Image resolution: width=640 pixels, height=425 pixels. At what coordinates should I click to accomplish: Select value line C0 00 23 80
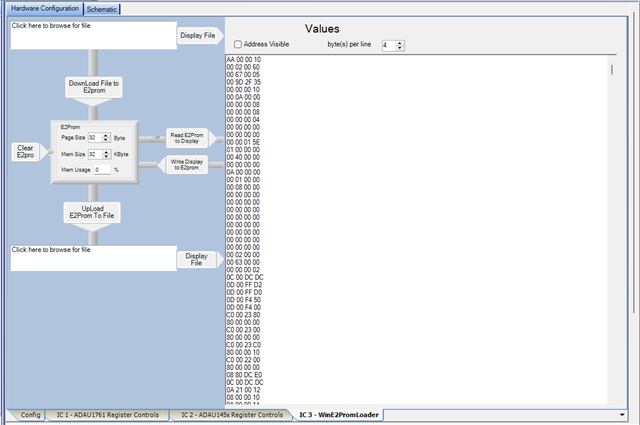coord(244,315)
